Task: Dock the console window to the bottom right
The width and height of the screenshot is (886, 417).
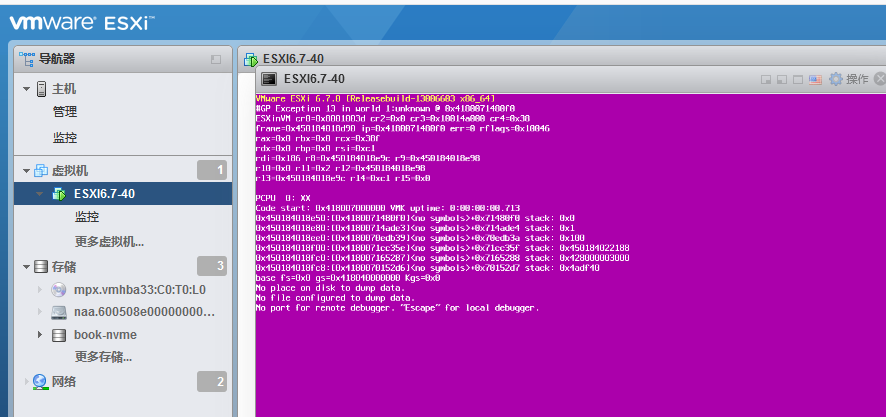Action: tap(766, 80)
